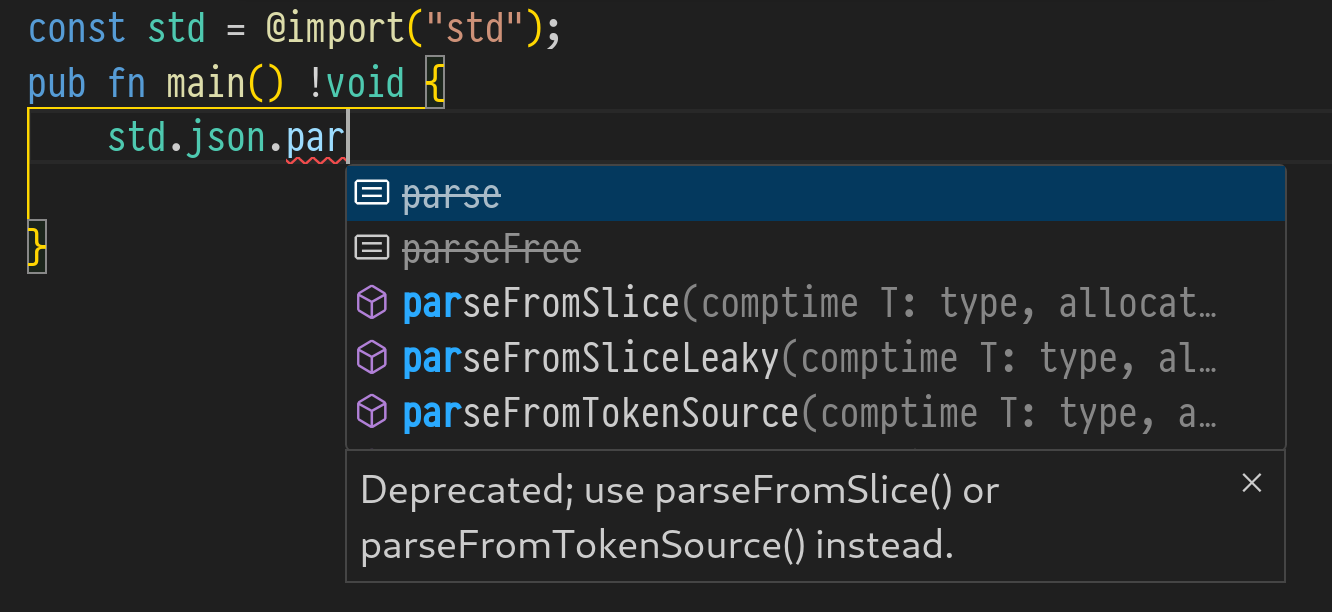The width and height of the screenshot is (1332, 612).
Task: Click the !void return type
Action: [356, 84]
